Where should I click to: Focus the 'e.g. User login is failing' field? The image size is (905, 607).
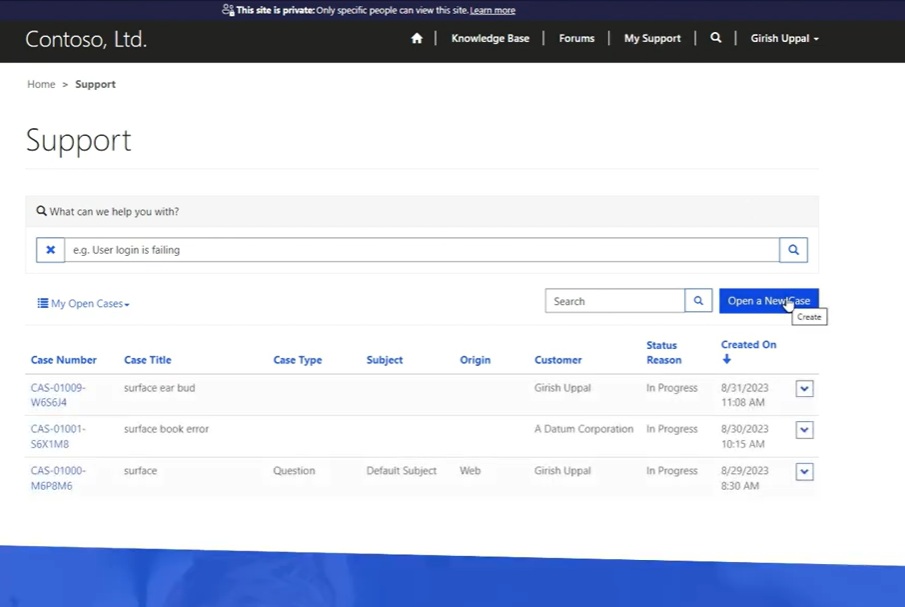click(x=422, y=250)
